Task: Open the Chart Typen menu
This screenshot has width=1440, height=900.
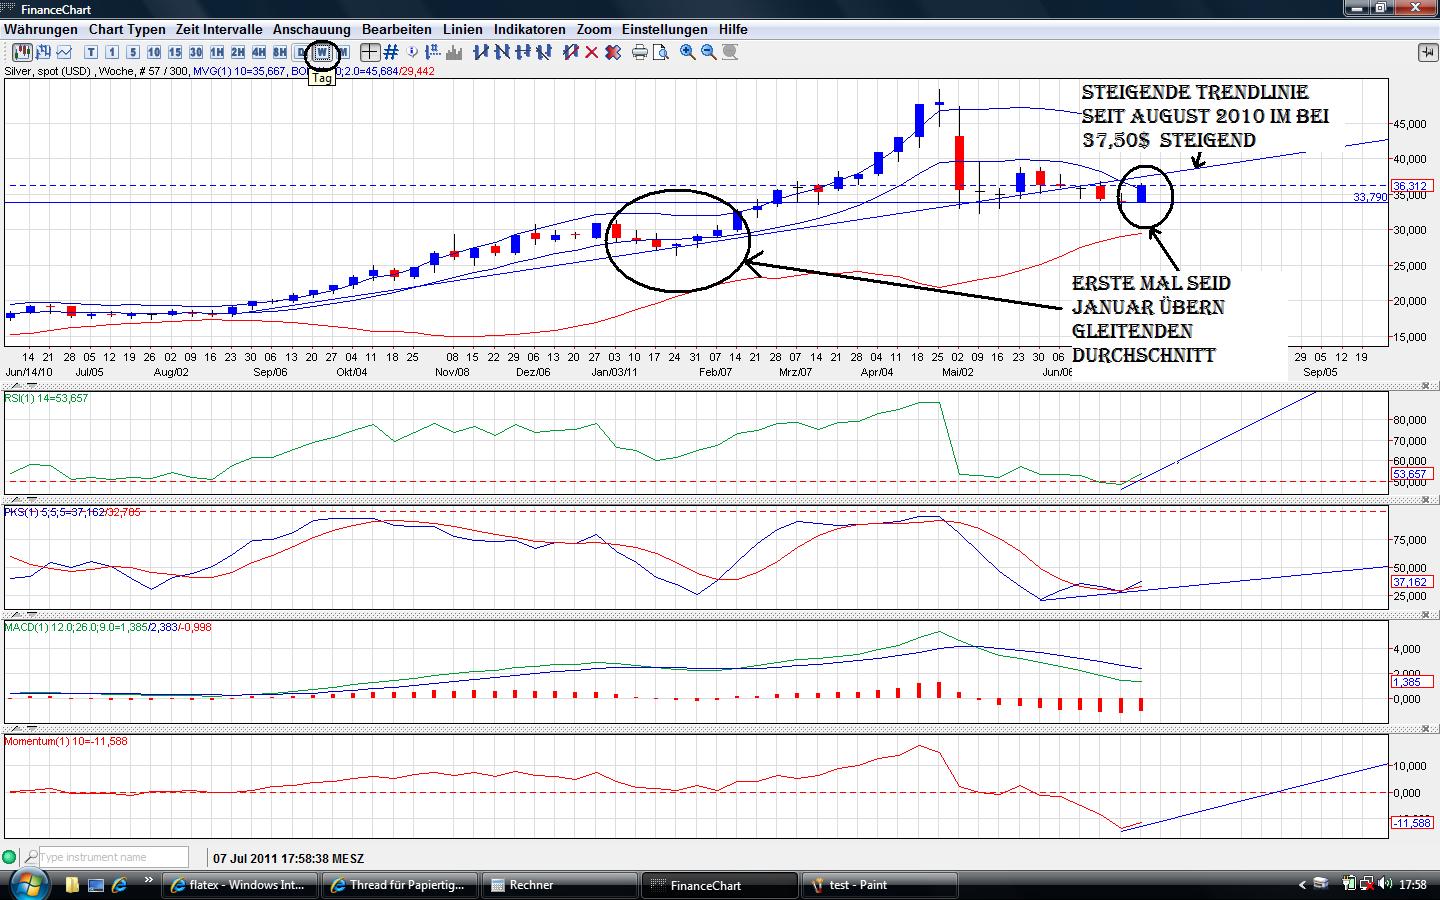Action: [x=127, y=29]
